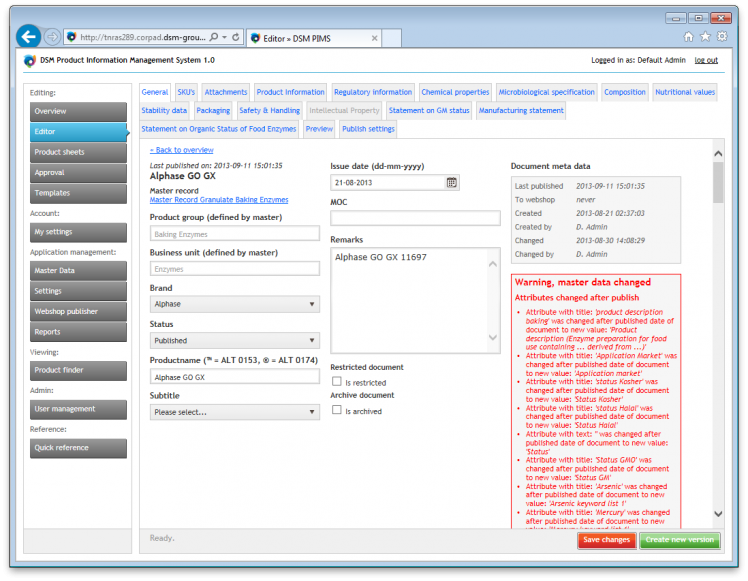Click the Remarks box scroll down arrow
Screen dimensions: 748x581
(493, 337)
